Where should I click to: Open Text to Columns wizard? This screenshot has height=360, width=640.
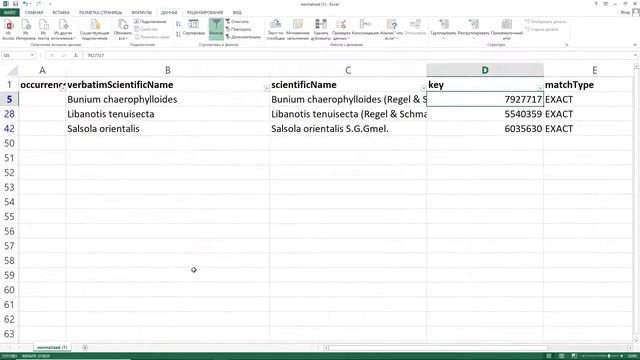[276, 30]
